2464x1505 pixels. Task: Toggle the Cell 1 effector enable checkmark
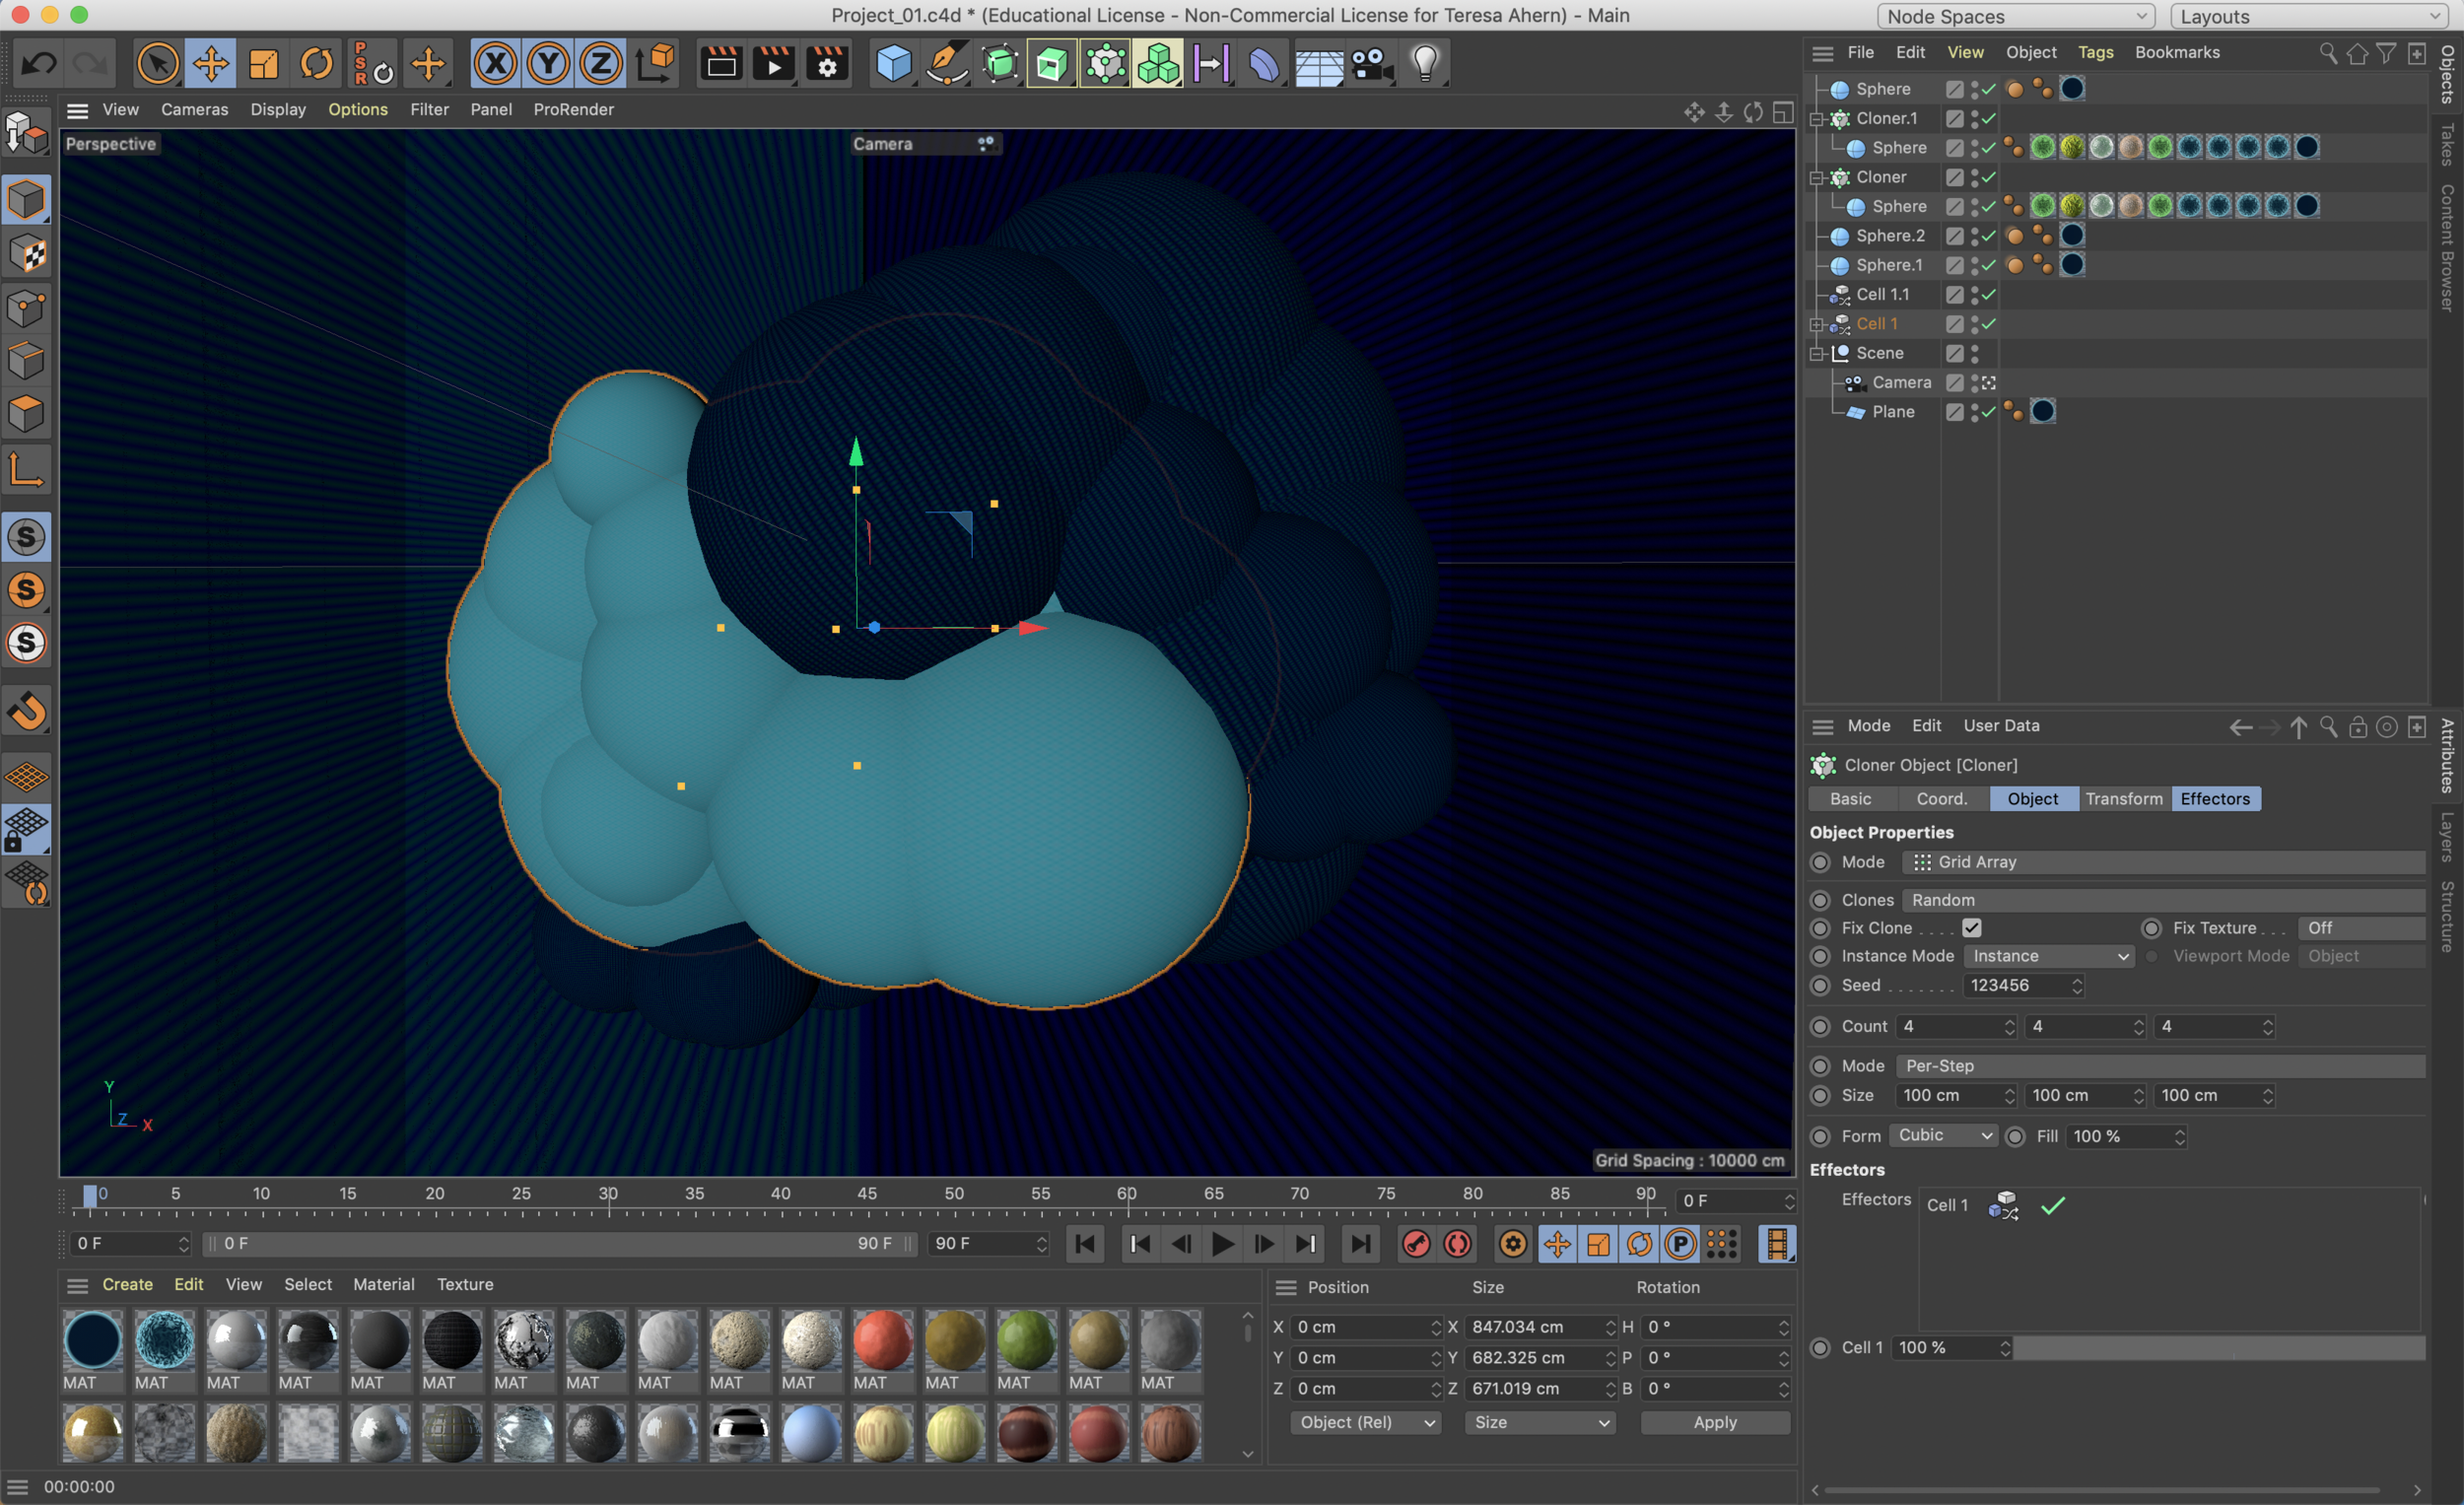(2052, 1206)
